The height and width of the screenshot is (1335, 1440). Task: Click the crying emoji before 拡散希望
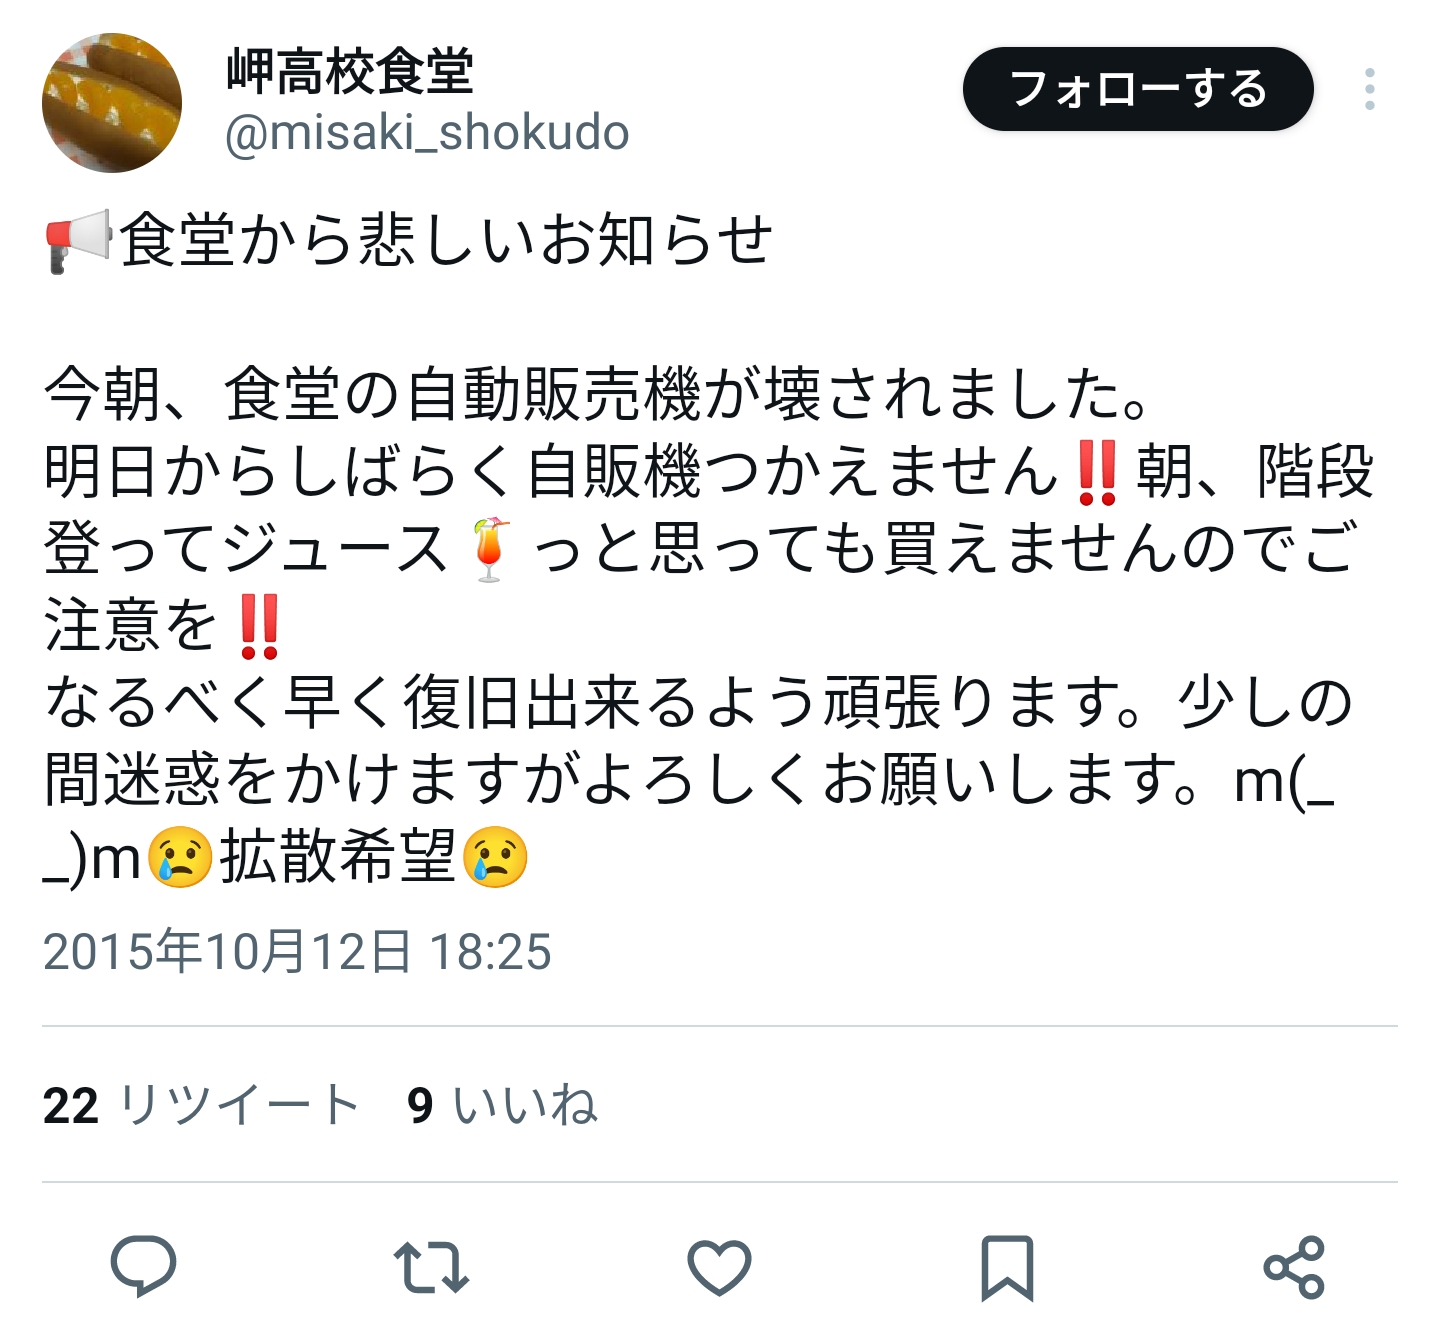pyautogui.click(x=180, y=859)
